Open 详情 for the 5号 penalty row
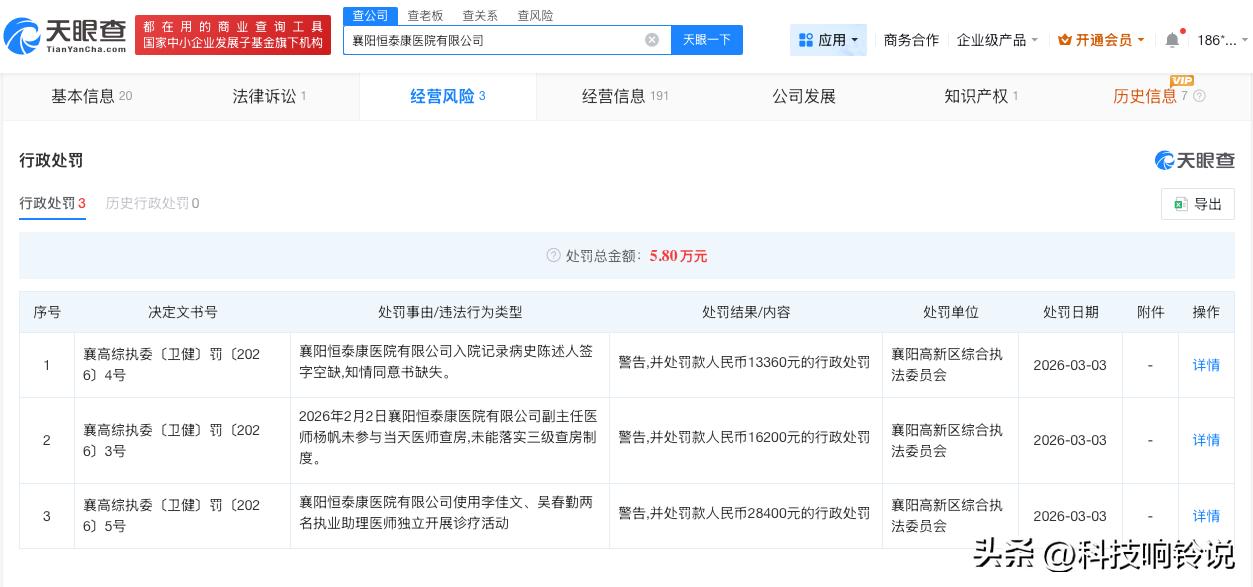1253x587 pixels. pyautogui.click(x=1206, y=516)
